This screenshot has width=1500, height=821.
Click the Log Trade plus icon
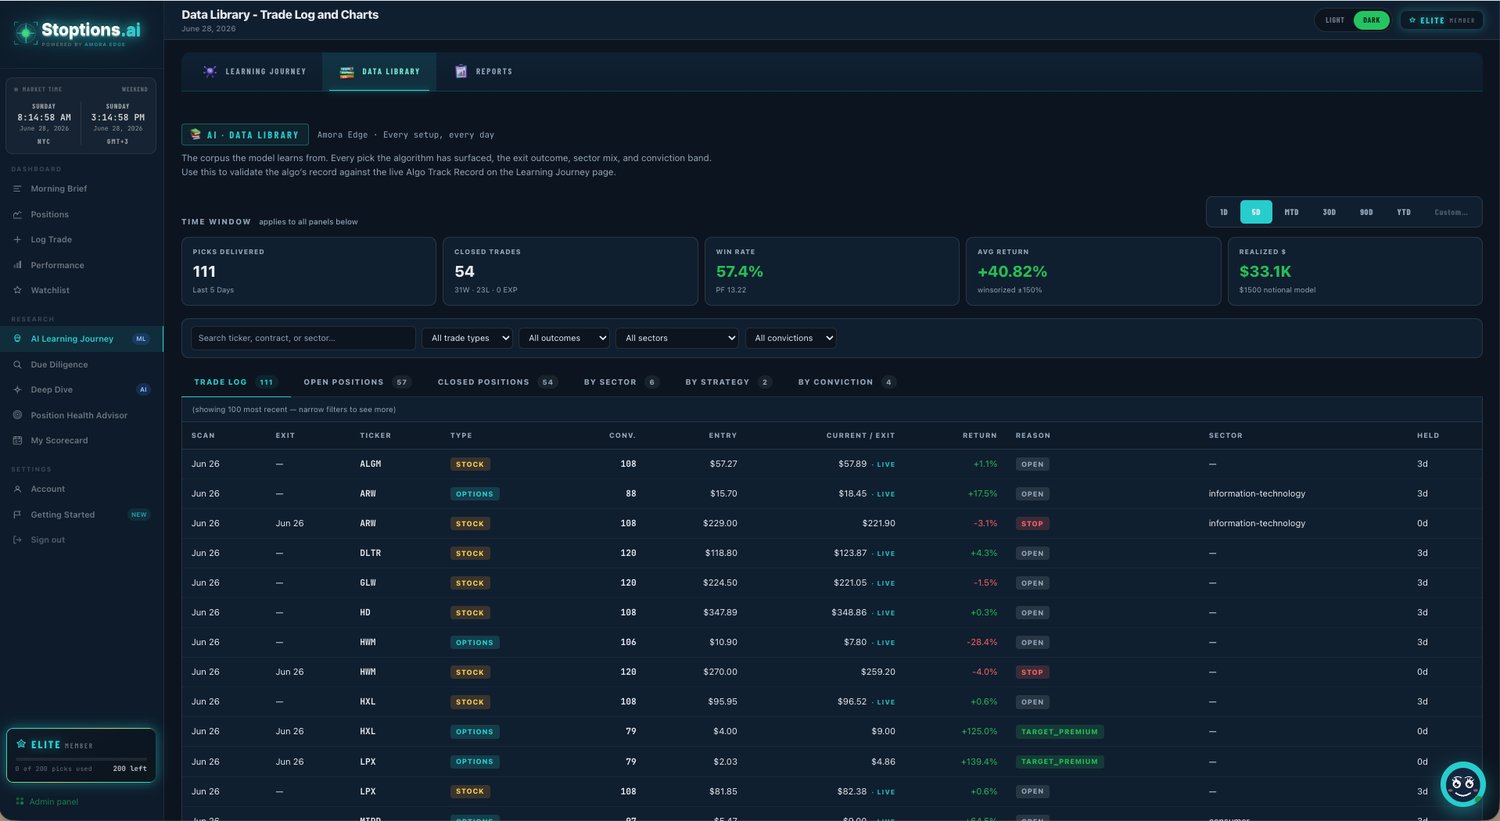(17, 240)
